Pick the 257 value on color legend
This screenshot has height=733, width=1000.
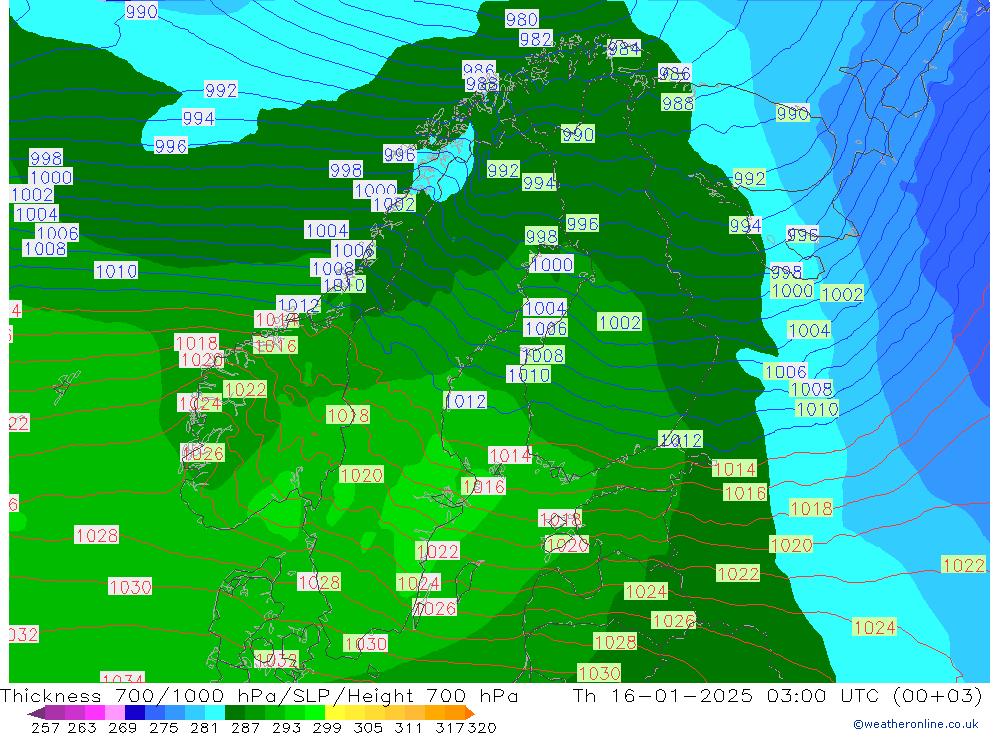coord(45,727)
